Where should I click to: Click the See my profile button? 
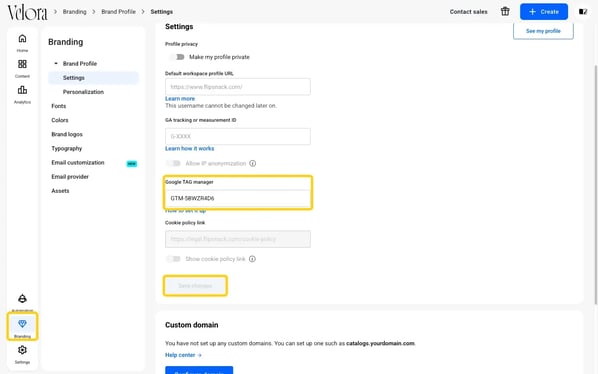coord(543,31)
